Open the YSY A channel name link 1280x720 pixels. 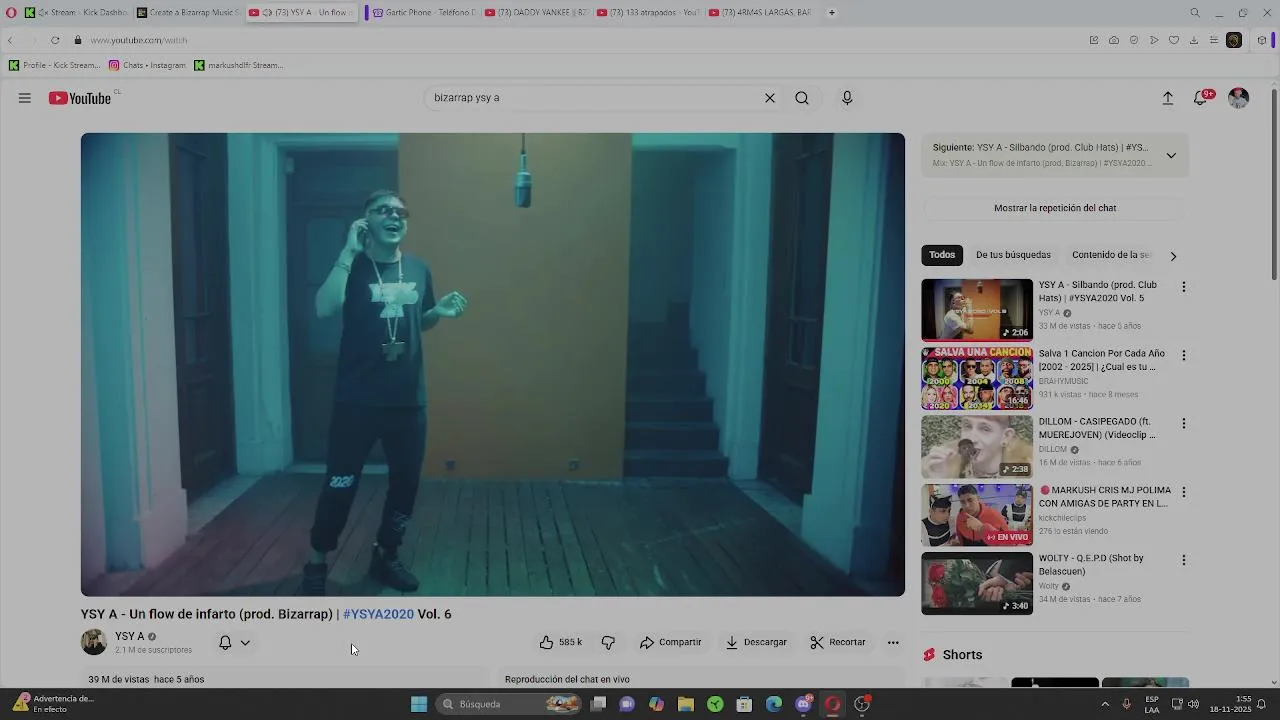pyautogui.click(x=130, y=636)
